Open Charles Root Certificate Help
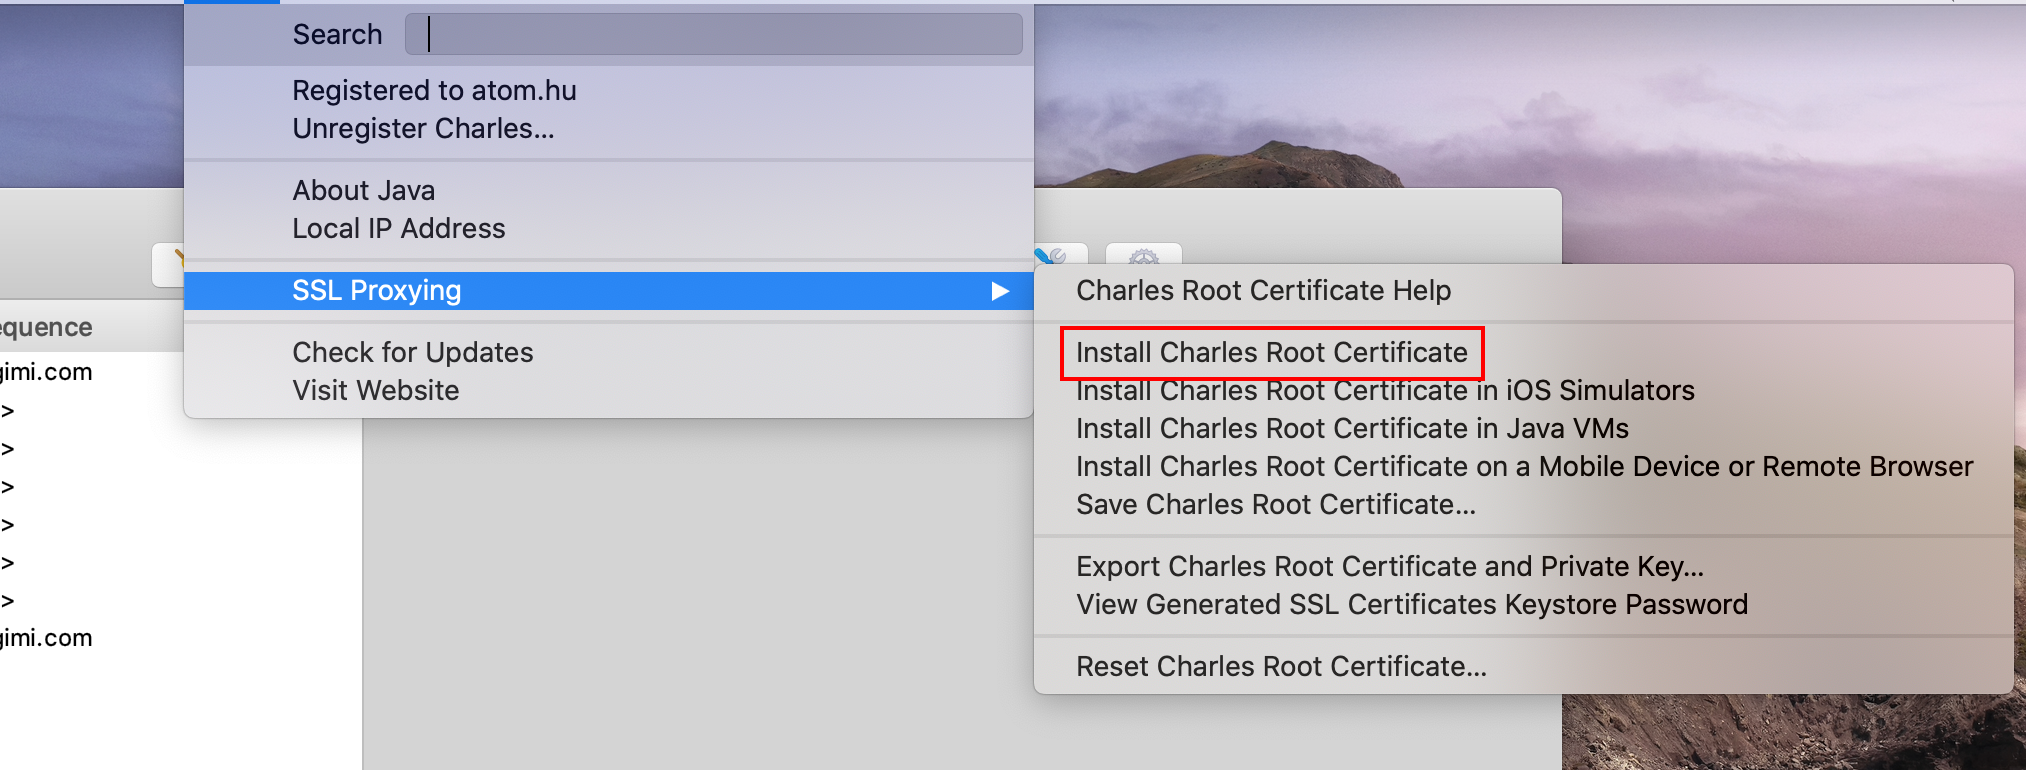 pyautogui.click(x=1263, y=291)
